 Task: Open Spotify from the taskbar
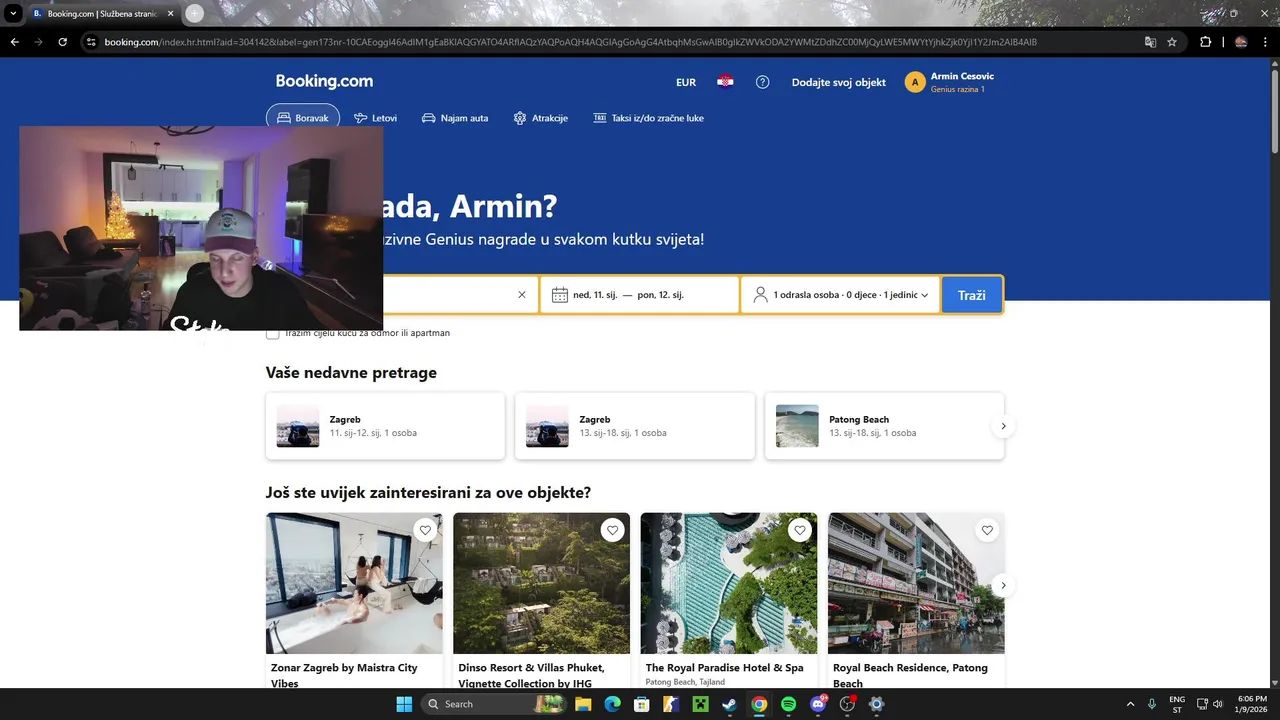coord(788,704)
